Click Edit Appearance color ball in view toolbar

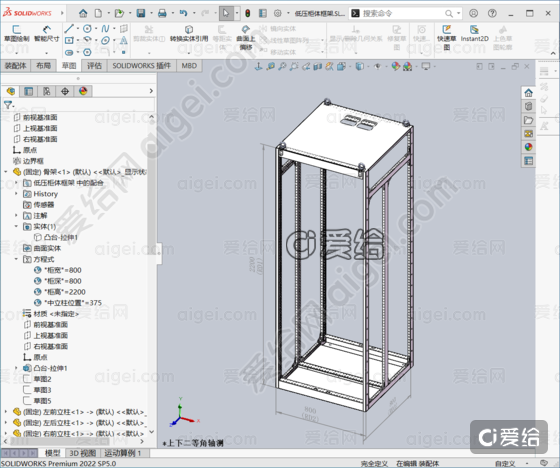tap(395, 66)
